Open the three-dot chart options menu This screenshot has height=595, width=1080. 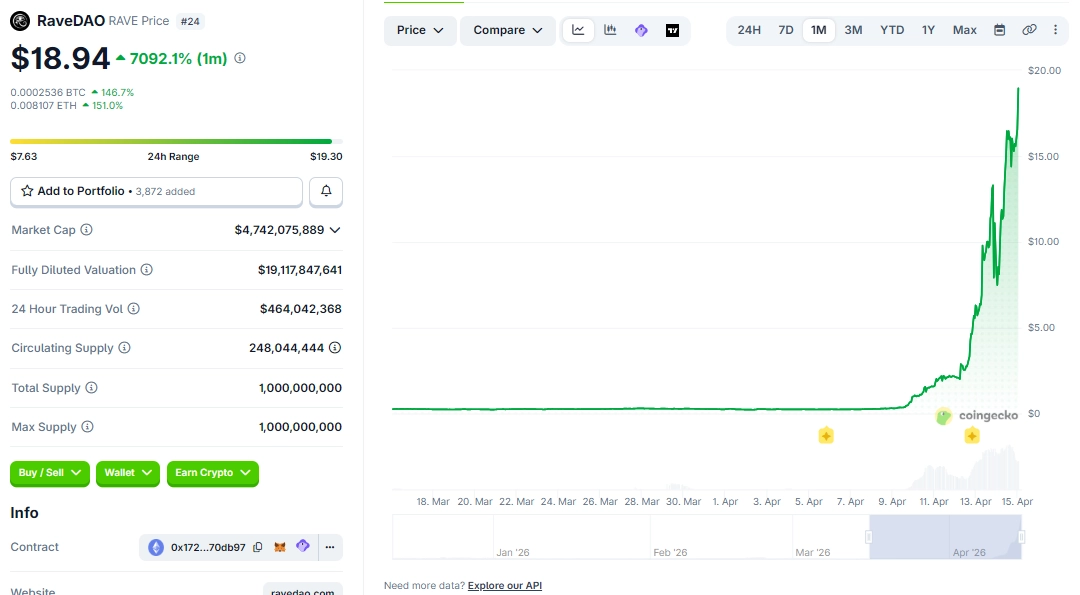coord(1056,29)
